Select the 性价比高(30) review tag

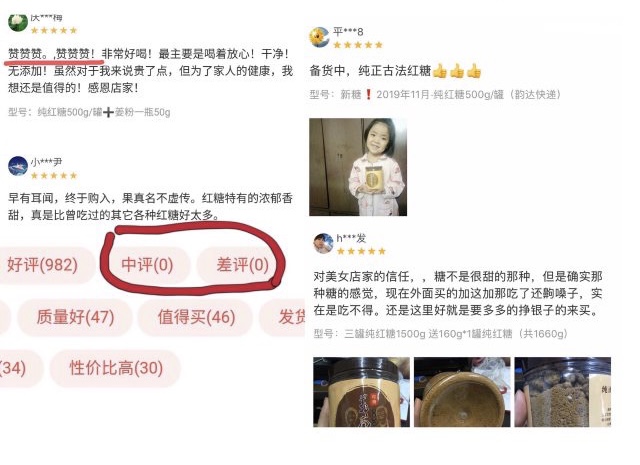(116, 368)
